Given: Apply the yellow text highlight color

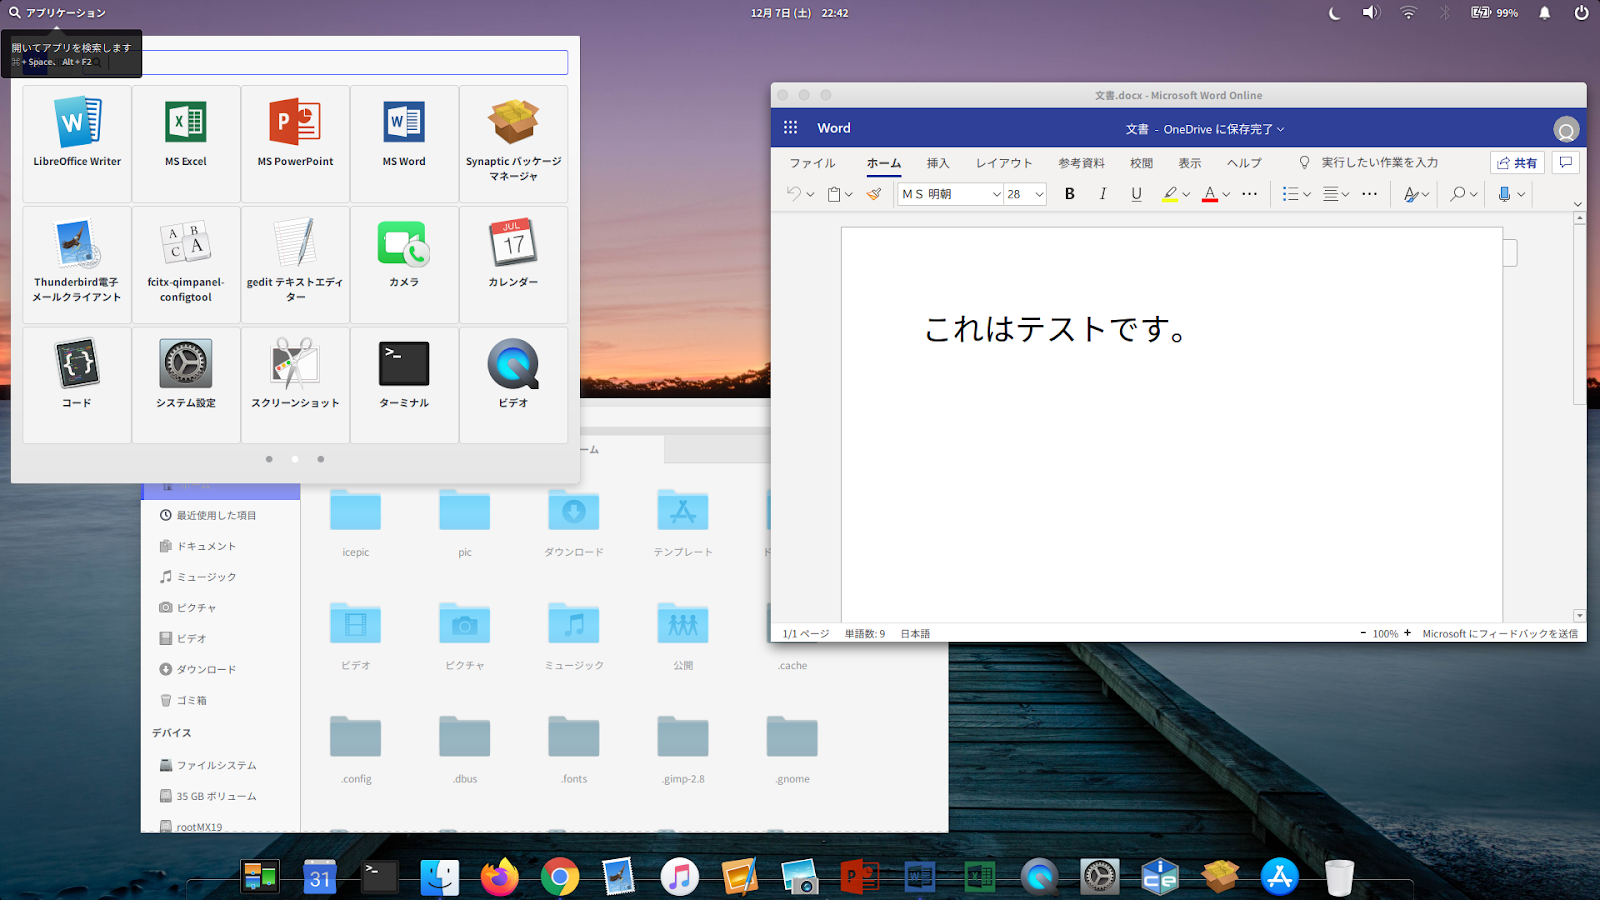Looking at the screenshot, I should point(1169,194).
